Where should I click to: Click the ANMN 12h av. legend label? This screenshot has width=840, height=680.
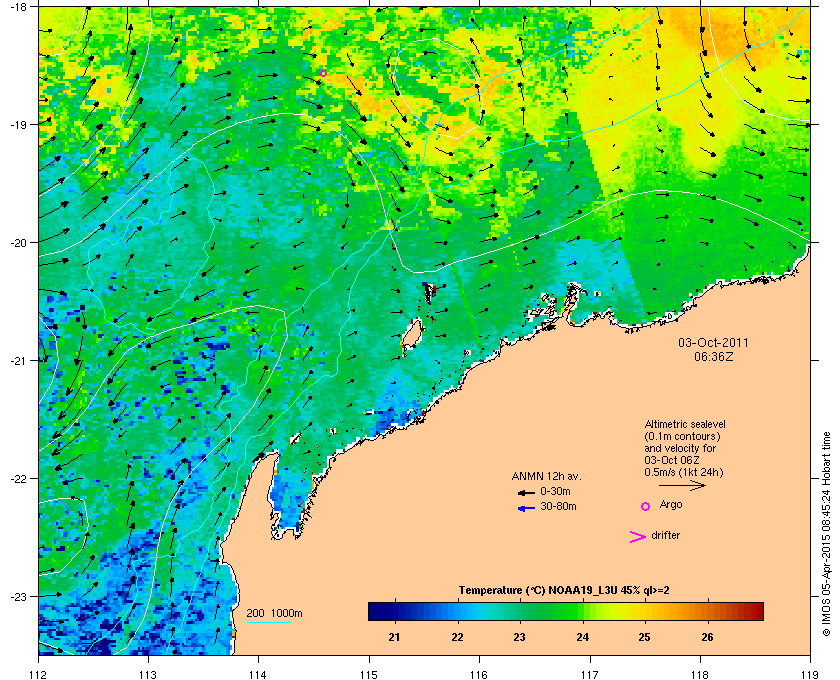coord(546,476)
